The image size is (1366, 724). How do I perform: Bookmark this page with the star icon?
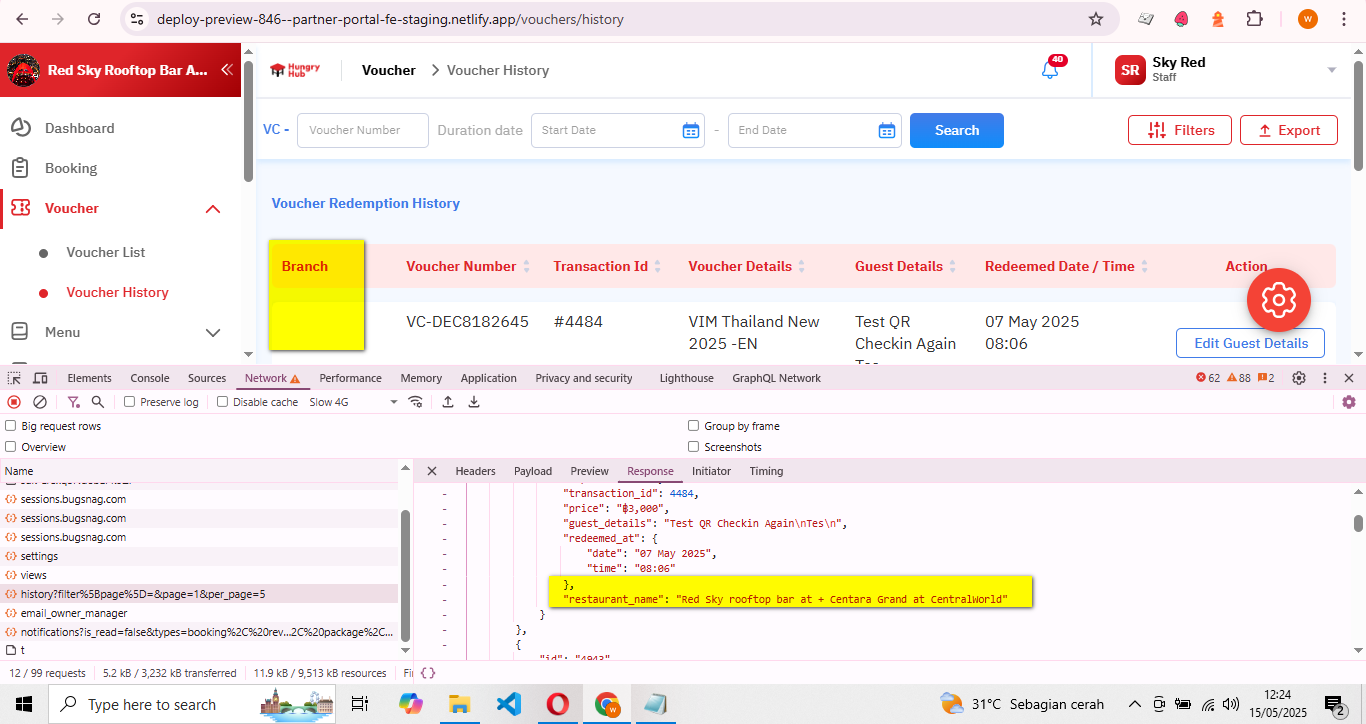point(1096,19)
